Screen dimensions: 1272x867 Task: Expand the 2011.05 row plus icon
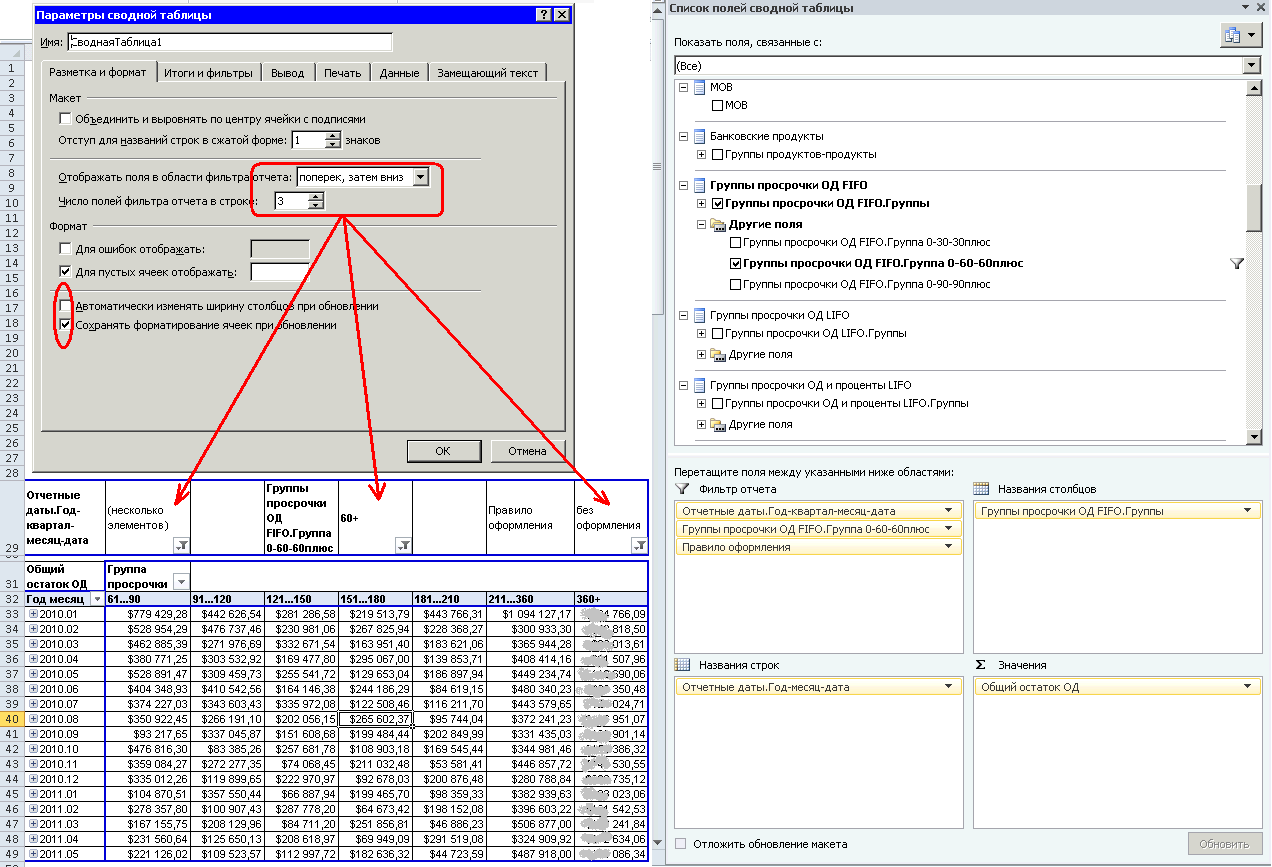[x=33, y=854]
